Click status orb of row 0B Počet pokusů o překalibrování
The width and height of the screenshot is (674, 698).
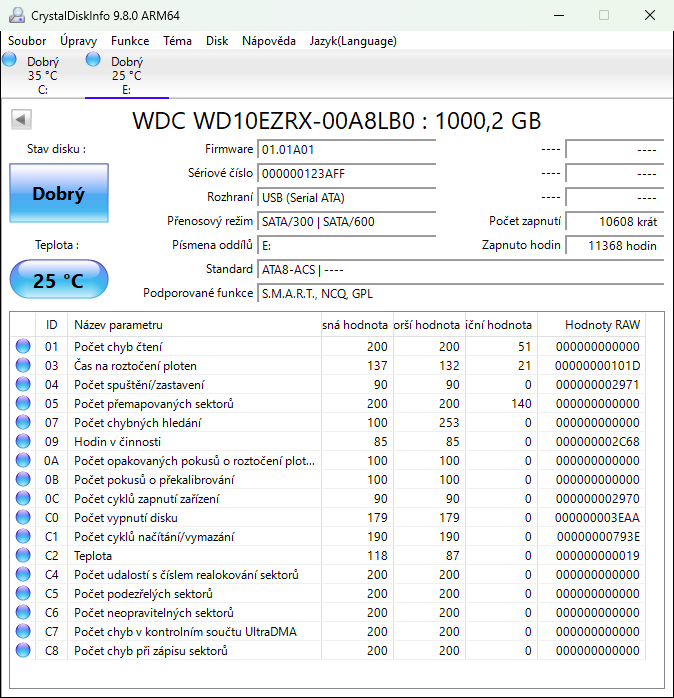(x=23, y=479)
